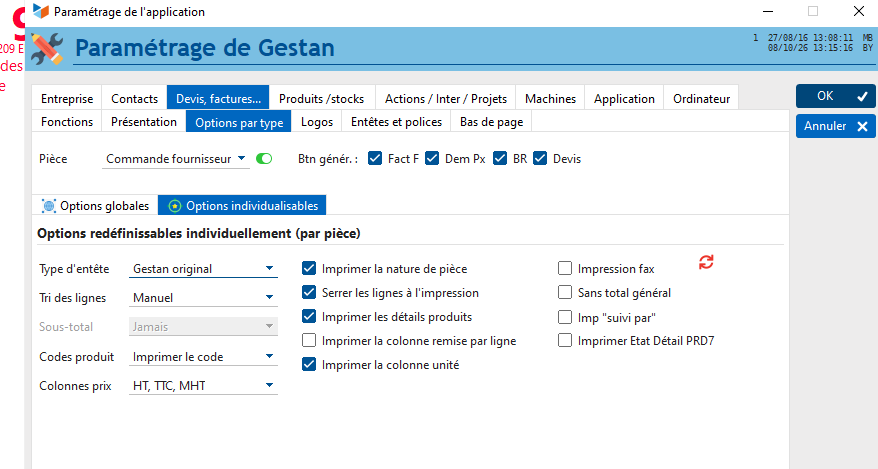Screen dimensions: 878x469
Task: Enable Sans total général checkbox
Action: coord(565,292)
